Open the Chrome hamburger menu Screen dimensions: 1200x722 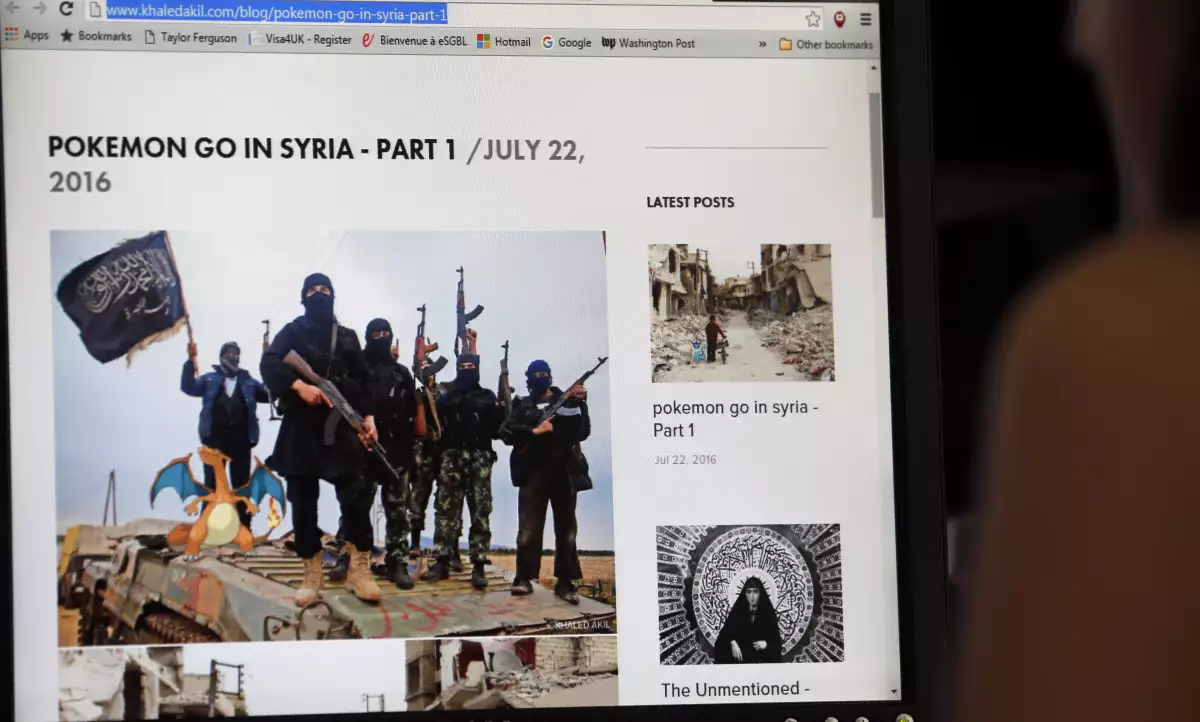point(866,19)
